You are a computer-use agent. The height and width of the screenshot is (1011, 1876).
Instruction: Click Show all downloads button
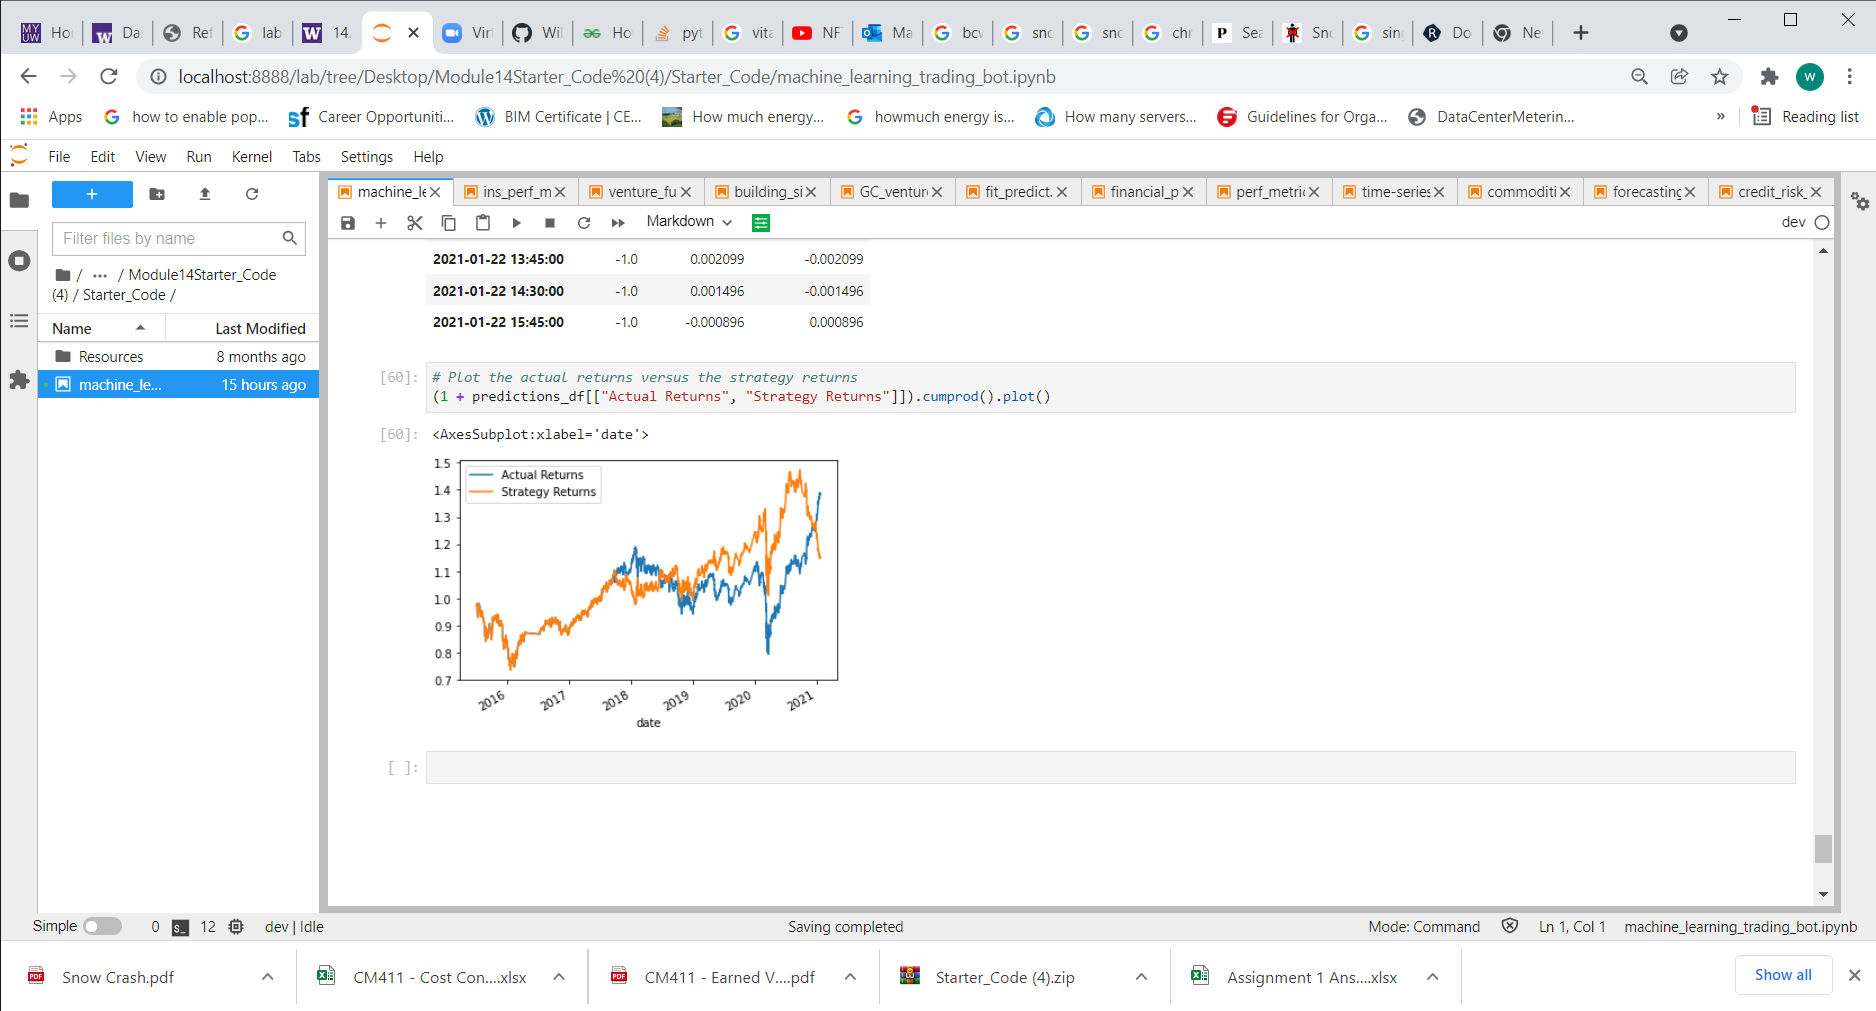pos(1782,975)
